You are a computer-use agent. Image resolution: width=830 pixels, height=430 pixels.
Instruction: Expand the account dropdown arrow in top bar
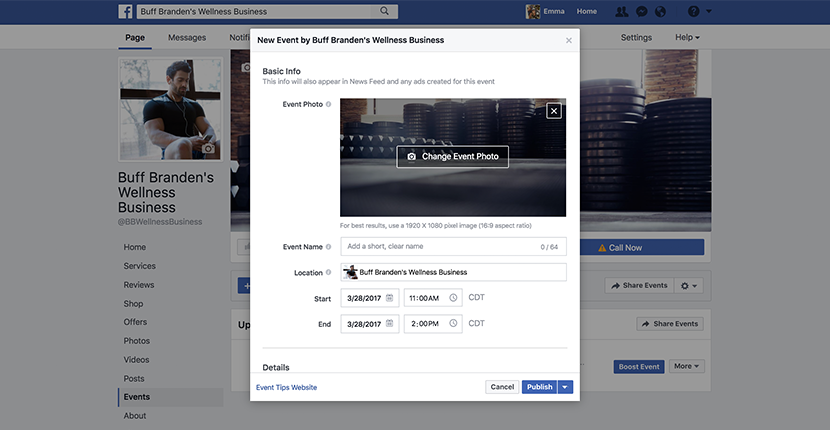[709, 11]
